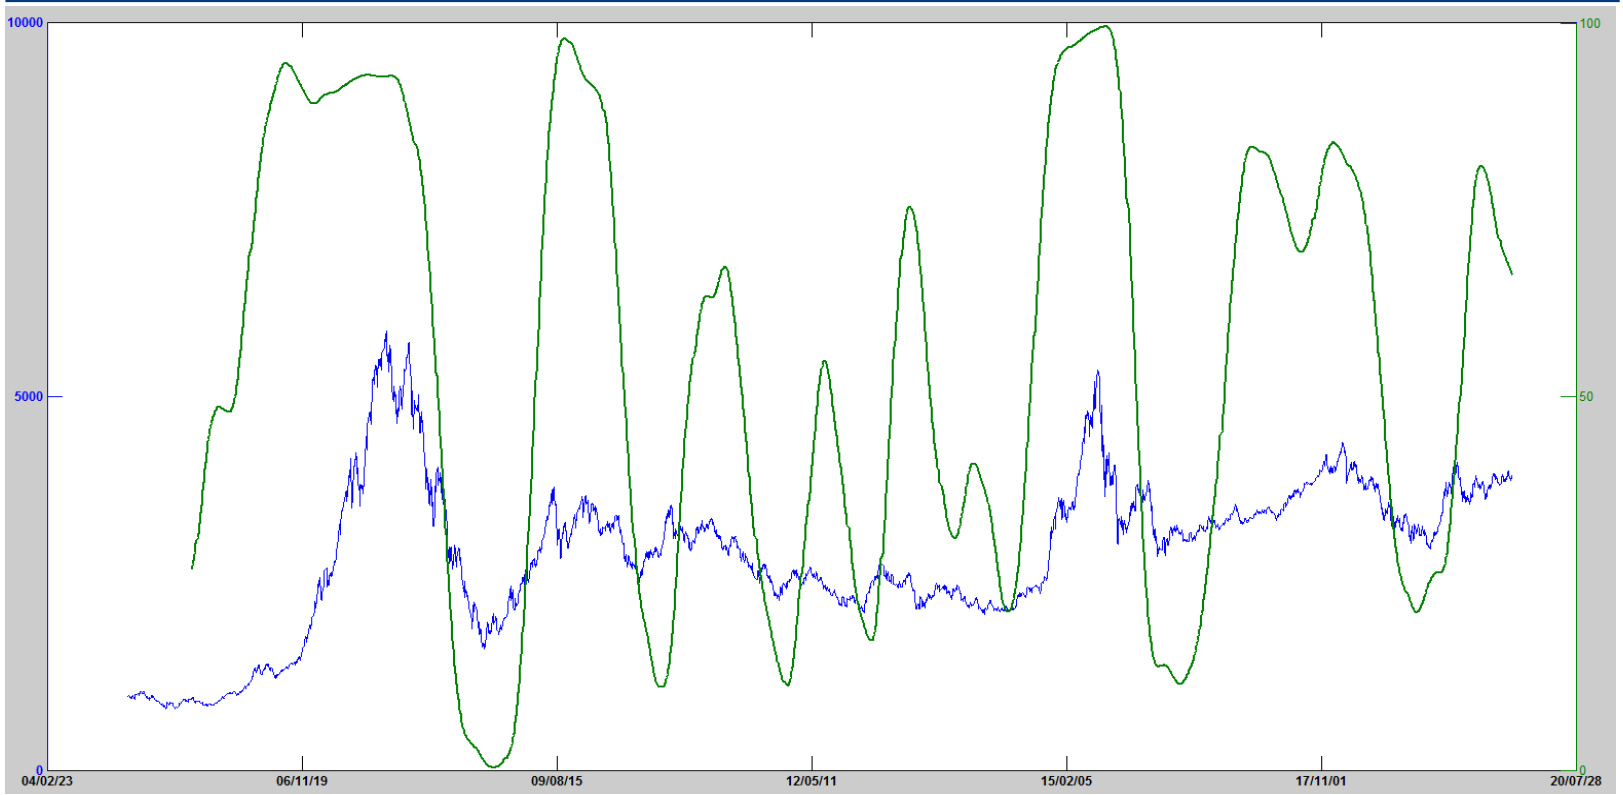
Task: Select the 12/05/11 date label
Action: [x=812, y=781]
